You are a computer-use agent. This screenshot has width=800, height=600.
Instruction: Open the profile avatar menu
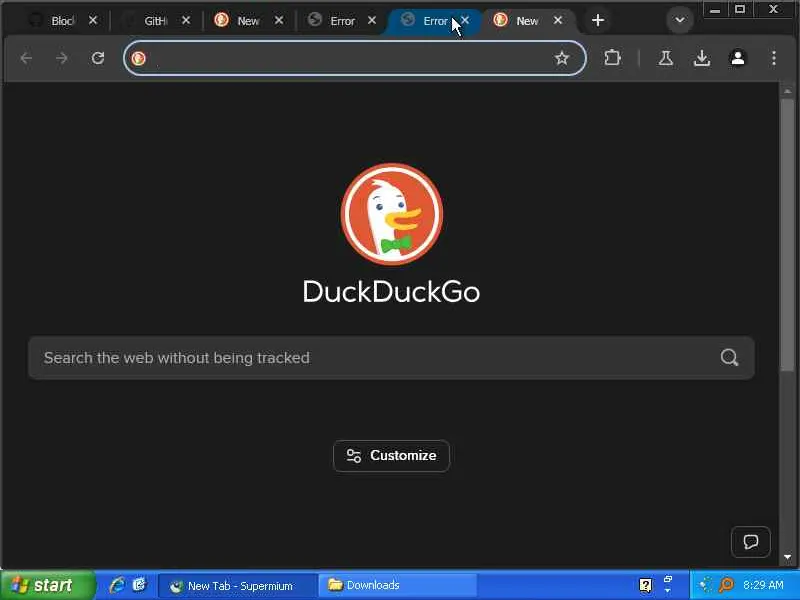[738, 58]
